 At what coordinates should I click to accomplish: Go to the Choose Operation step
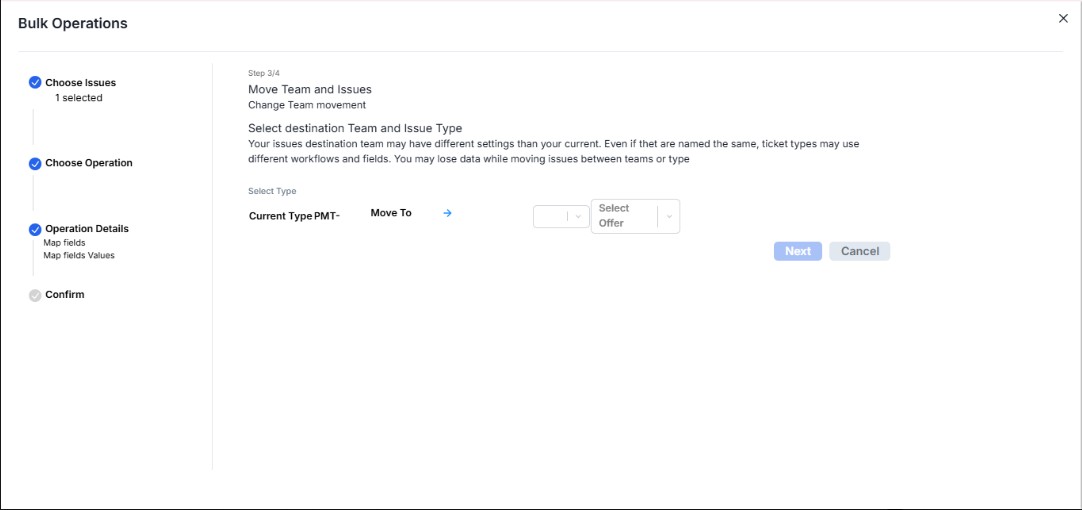[89, 164]
